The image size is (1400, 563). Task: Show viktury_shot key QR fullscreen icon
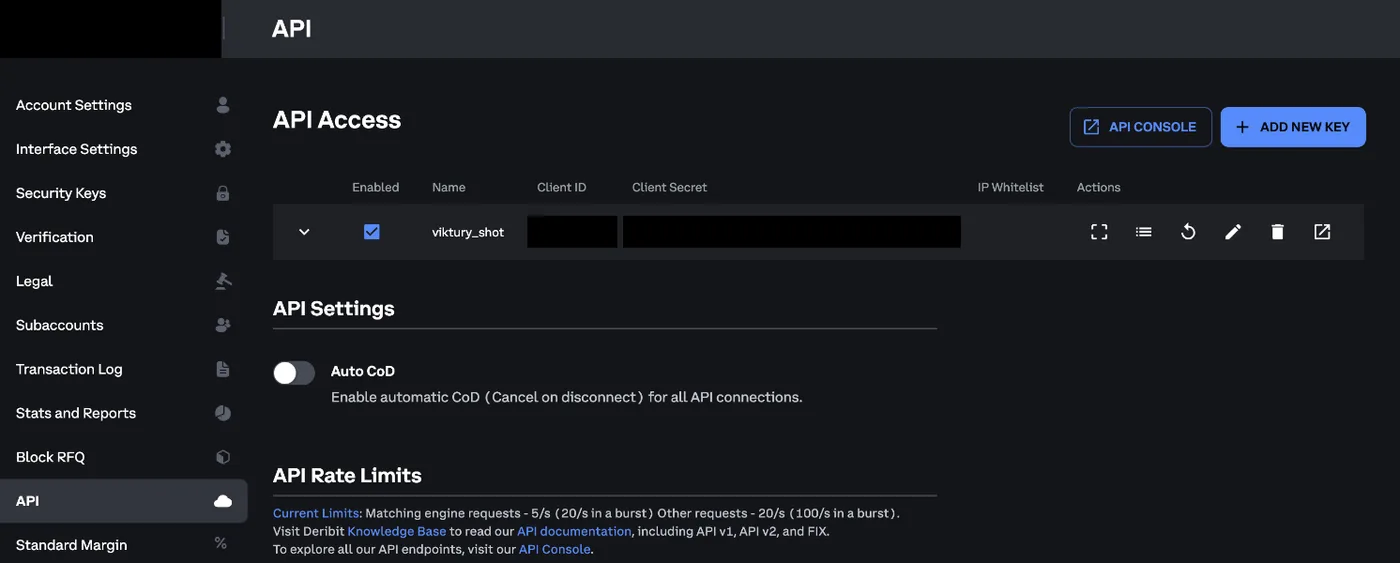[x=1099, y=232]
